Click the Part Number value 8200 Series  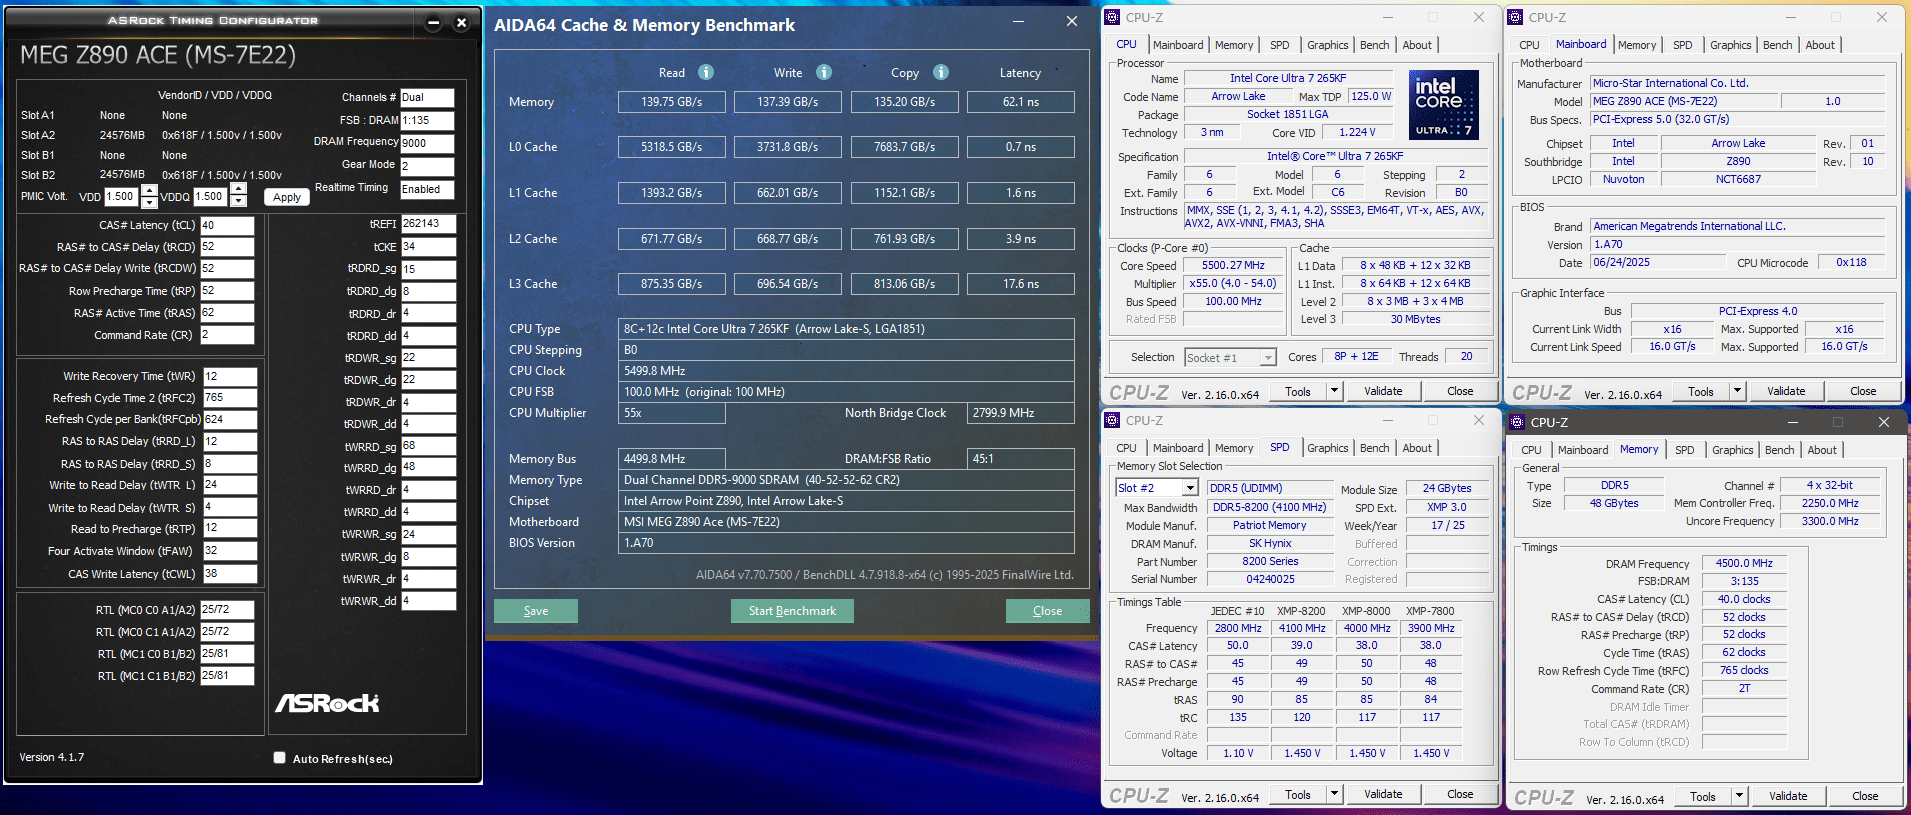point(1270,562)
